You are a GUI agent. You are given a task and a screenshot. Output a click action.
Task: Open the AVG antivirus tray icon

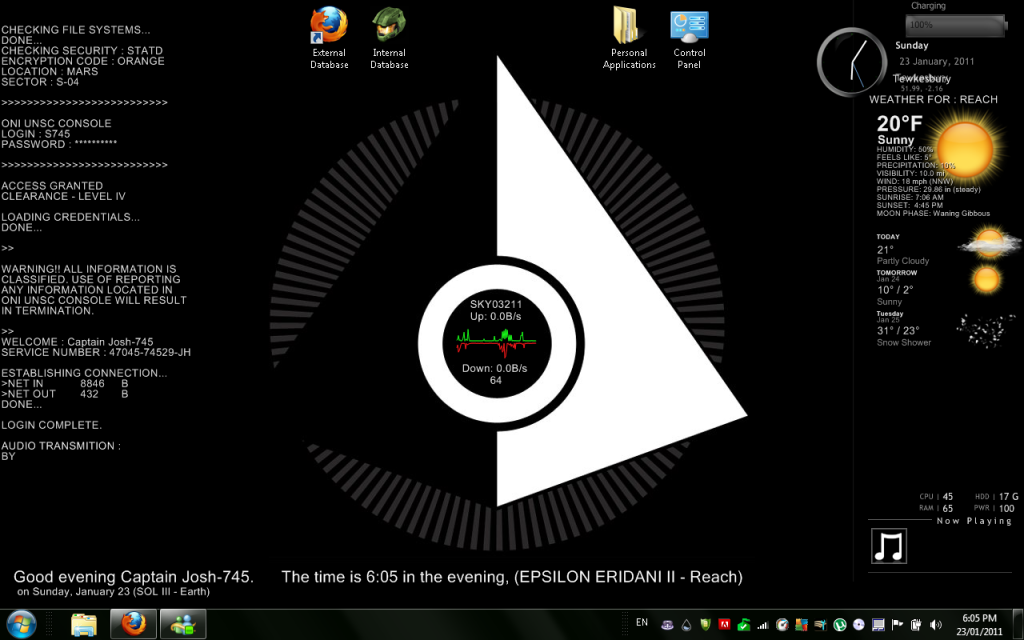point(801,625)
